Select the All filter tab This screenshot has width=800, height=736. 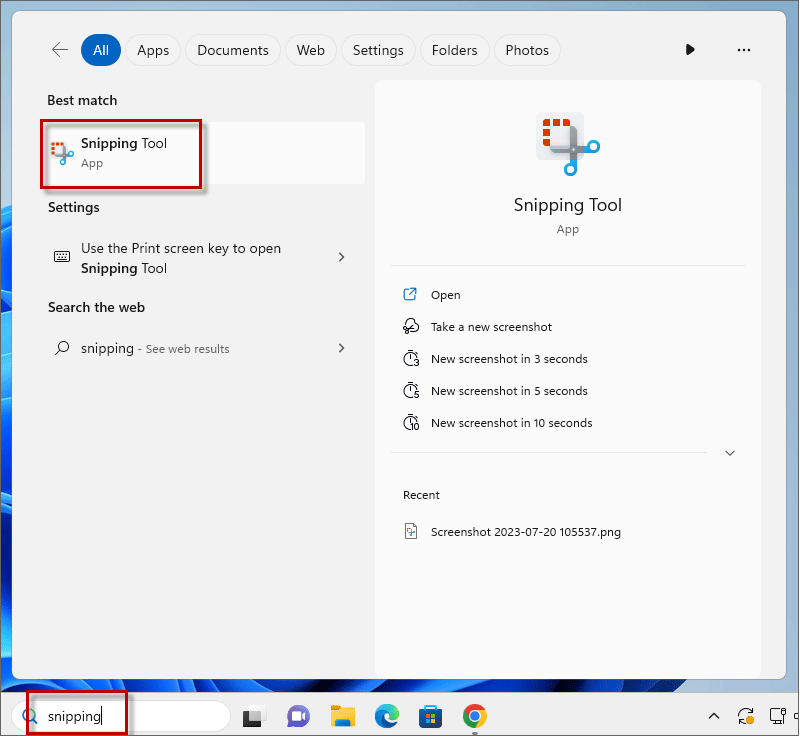click(x=101, y=50)
